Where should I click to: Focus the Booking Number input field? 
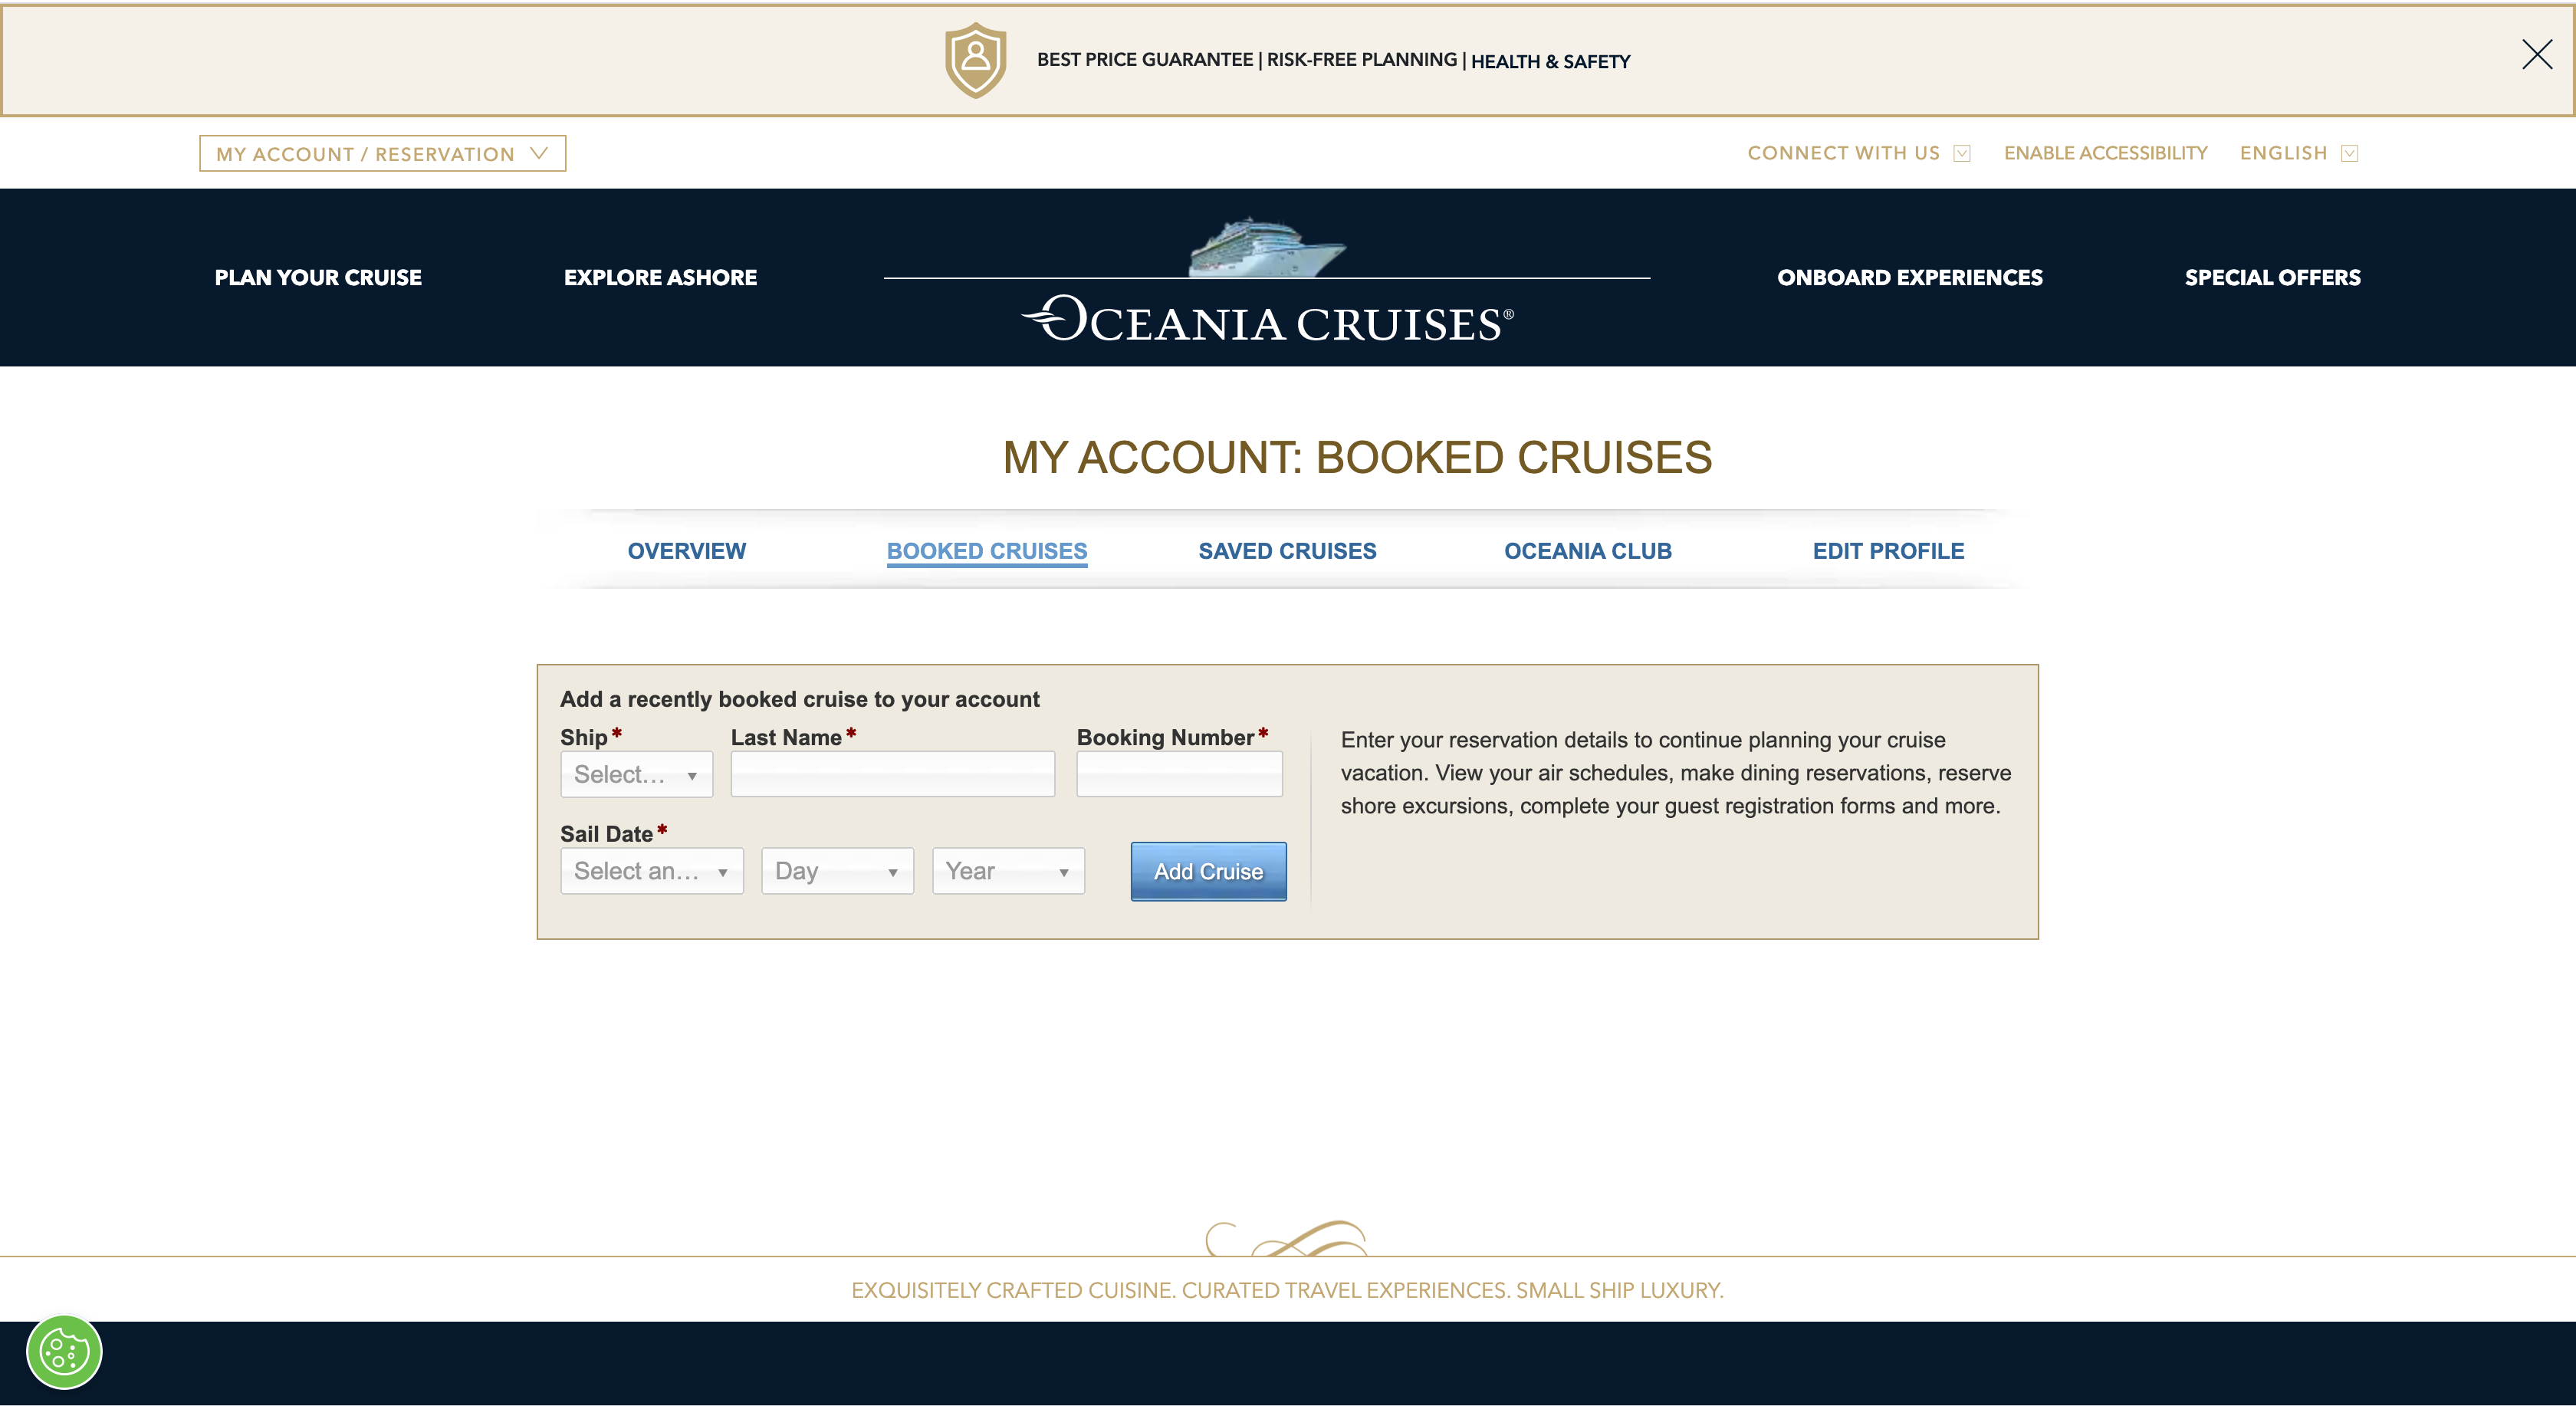click(x=1179, y=774)
